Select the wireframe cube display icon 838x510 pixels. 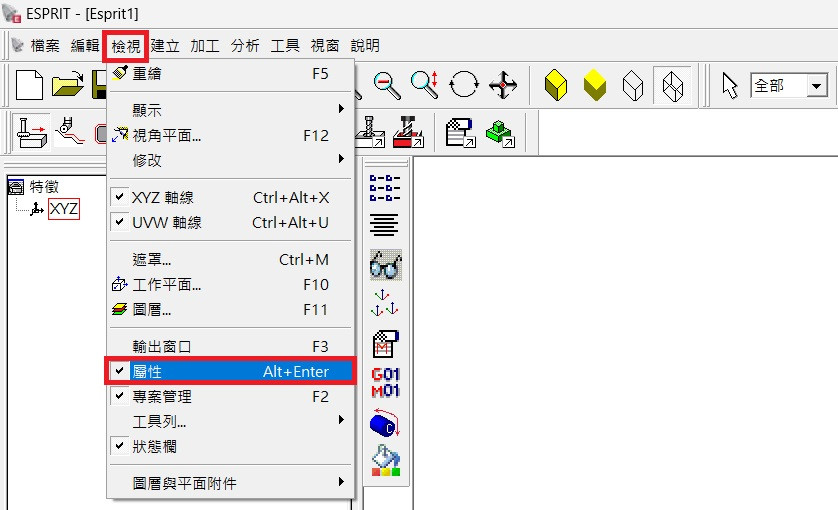click(669, 86)
